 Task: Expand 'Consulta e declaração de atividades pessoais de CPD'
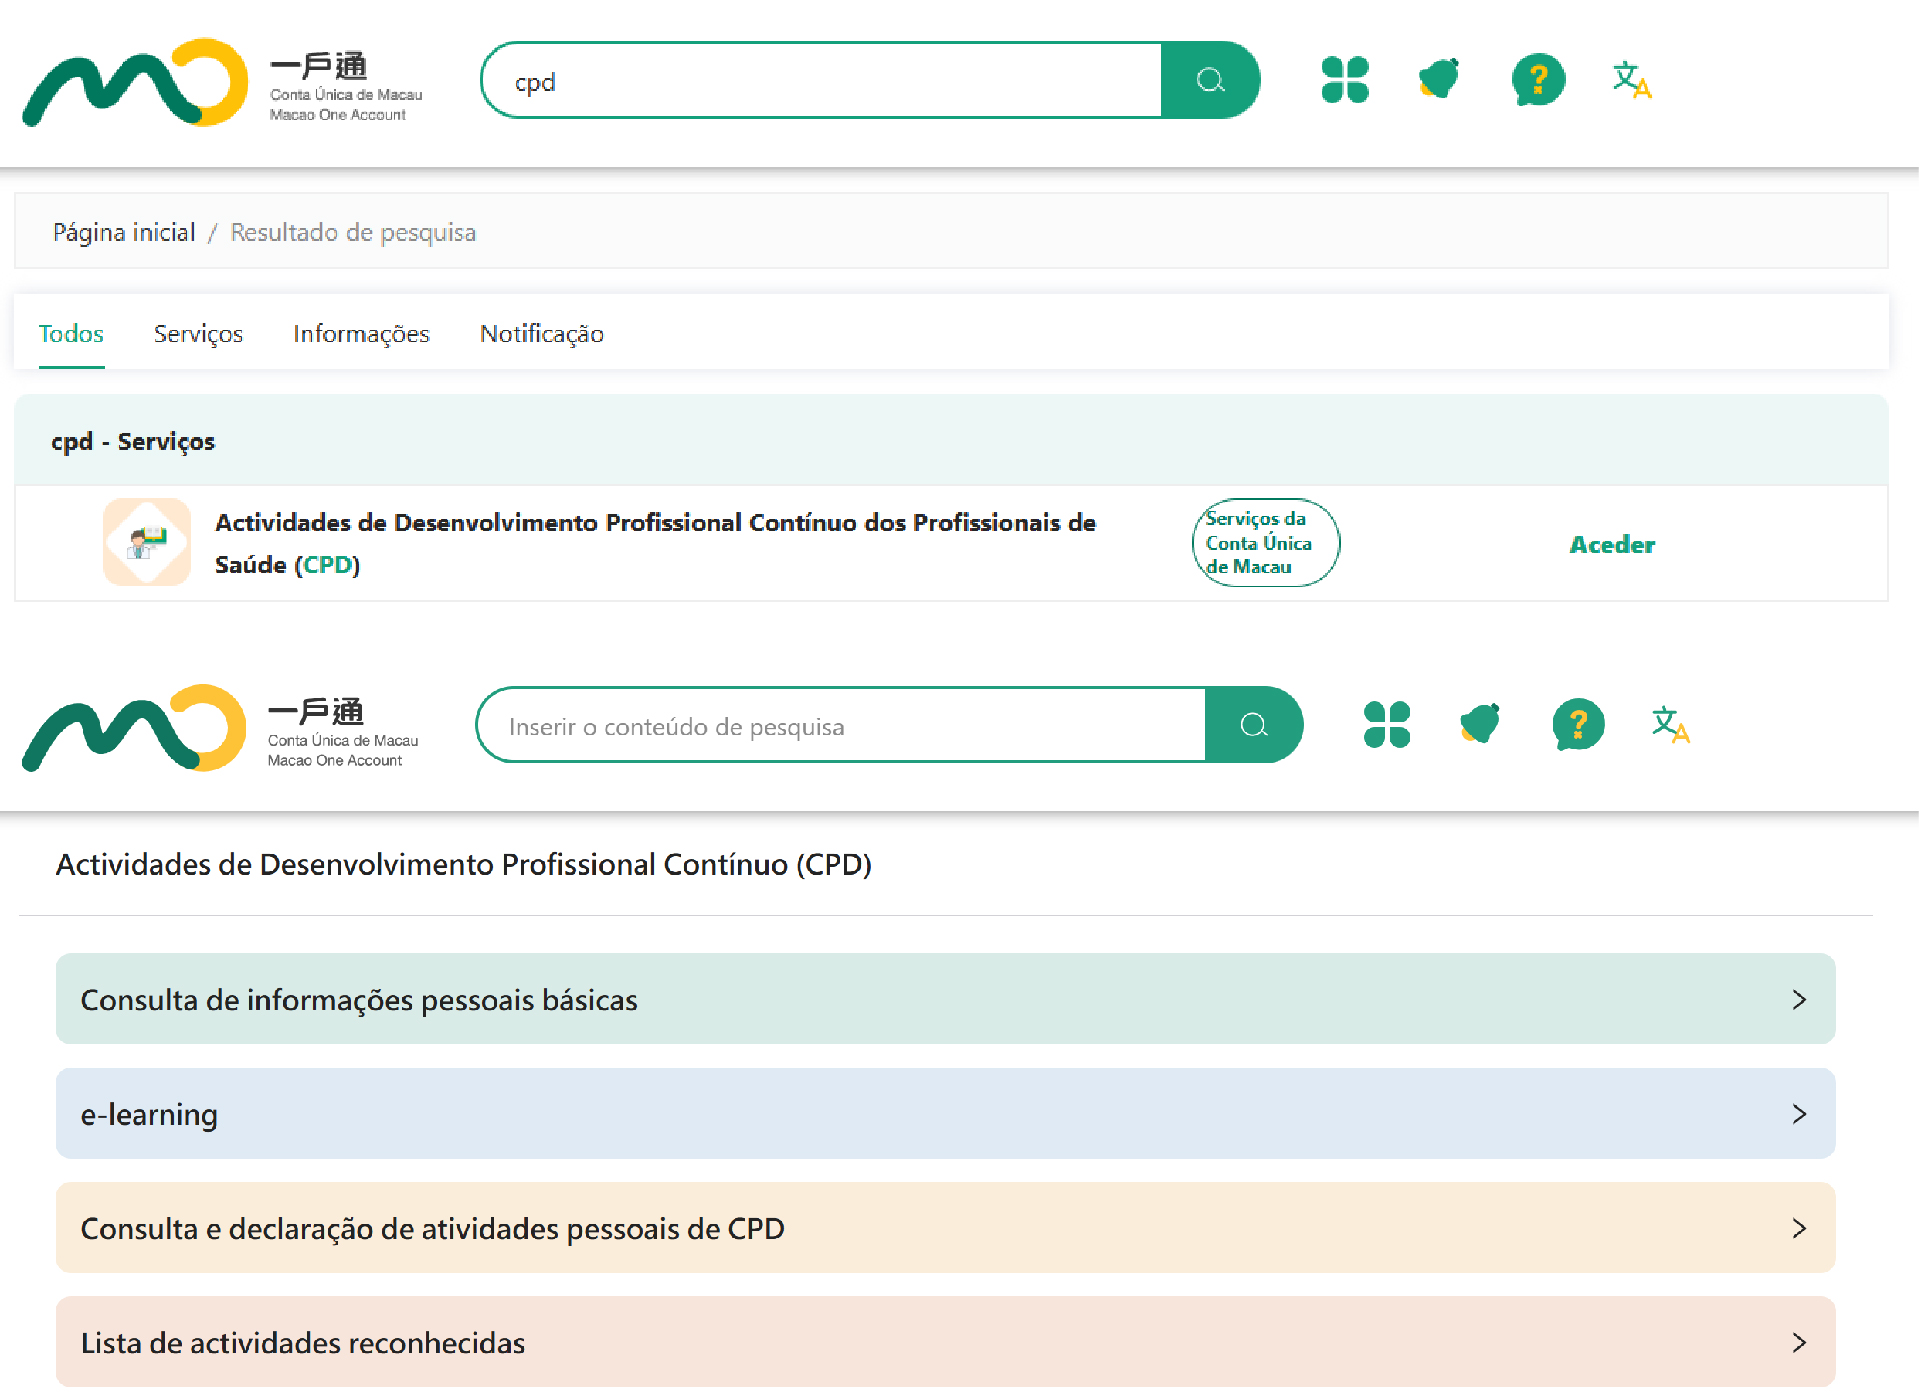click(x=945, y=1227)
